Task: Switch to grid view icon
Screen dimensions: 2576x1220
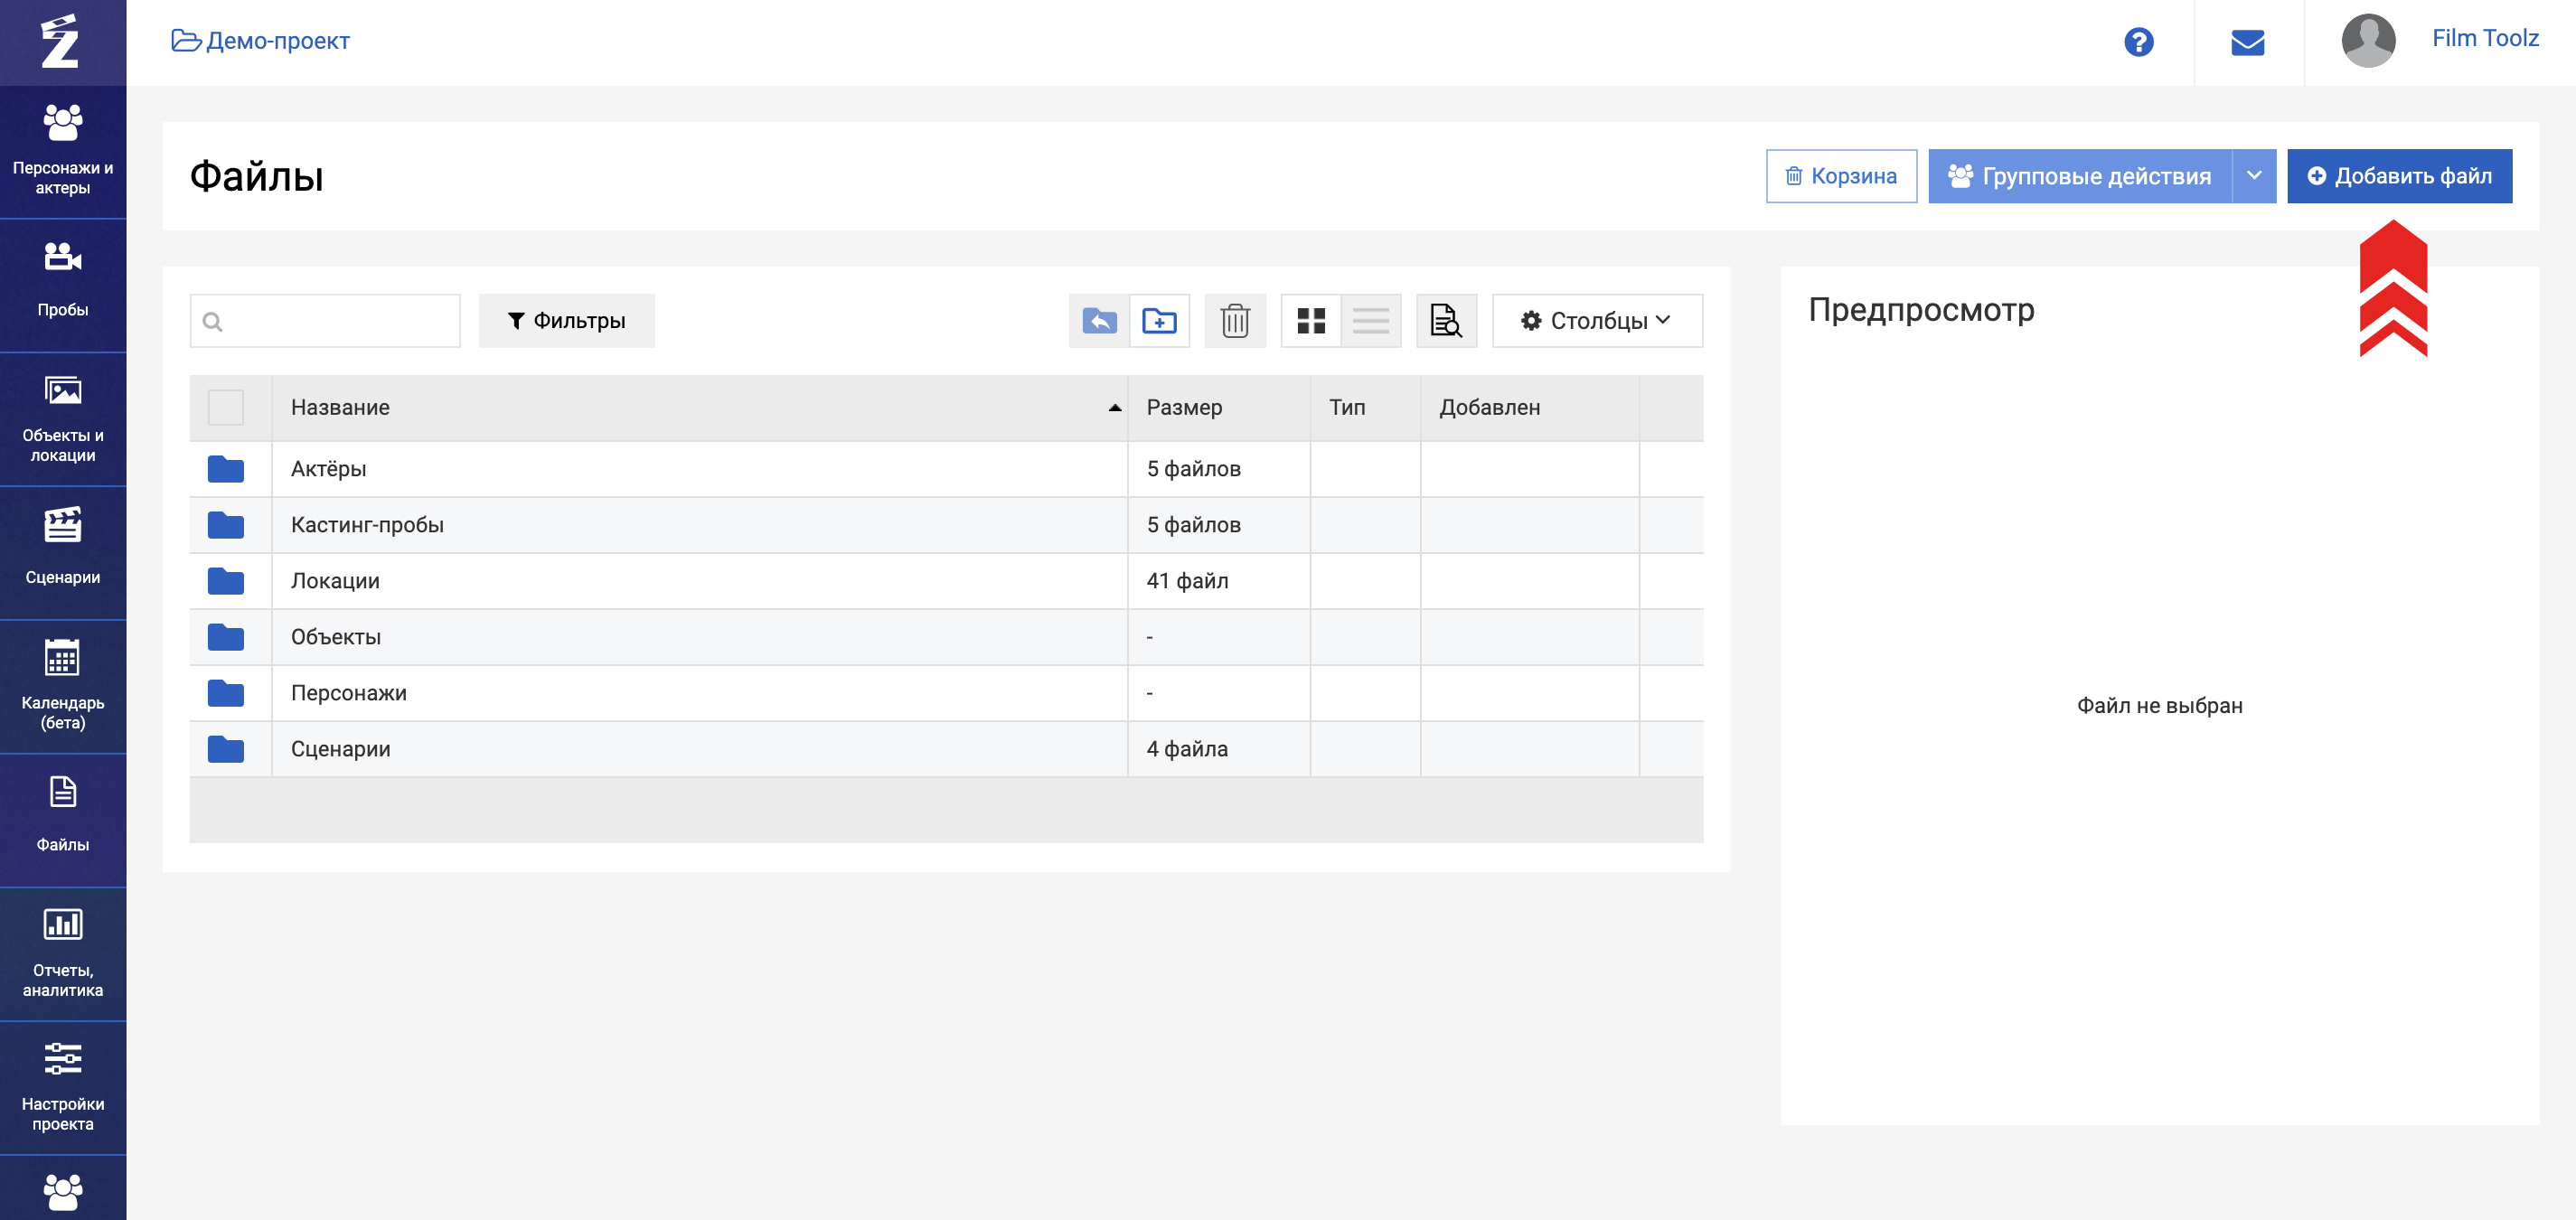Action: click(x=1311, y=321)
